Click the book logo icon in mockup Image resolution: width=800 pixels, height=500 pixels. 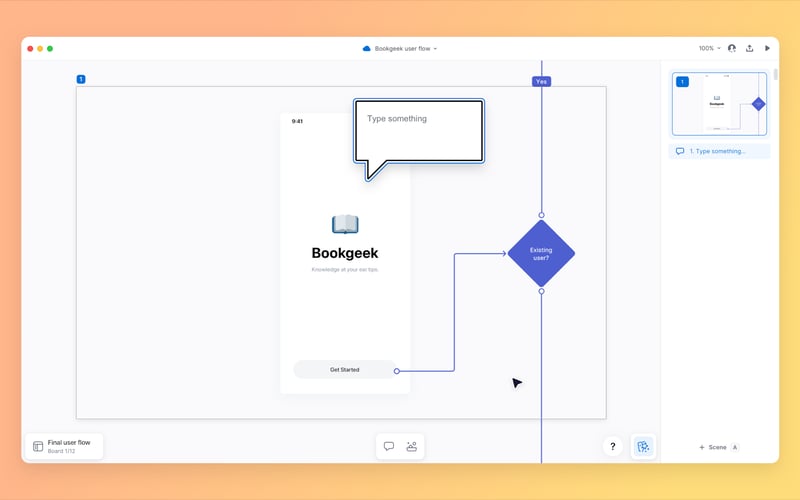345,224
